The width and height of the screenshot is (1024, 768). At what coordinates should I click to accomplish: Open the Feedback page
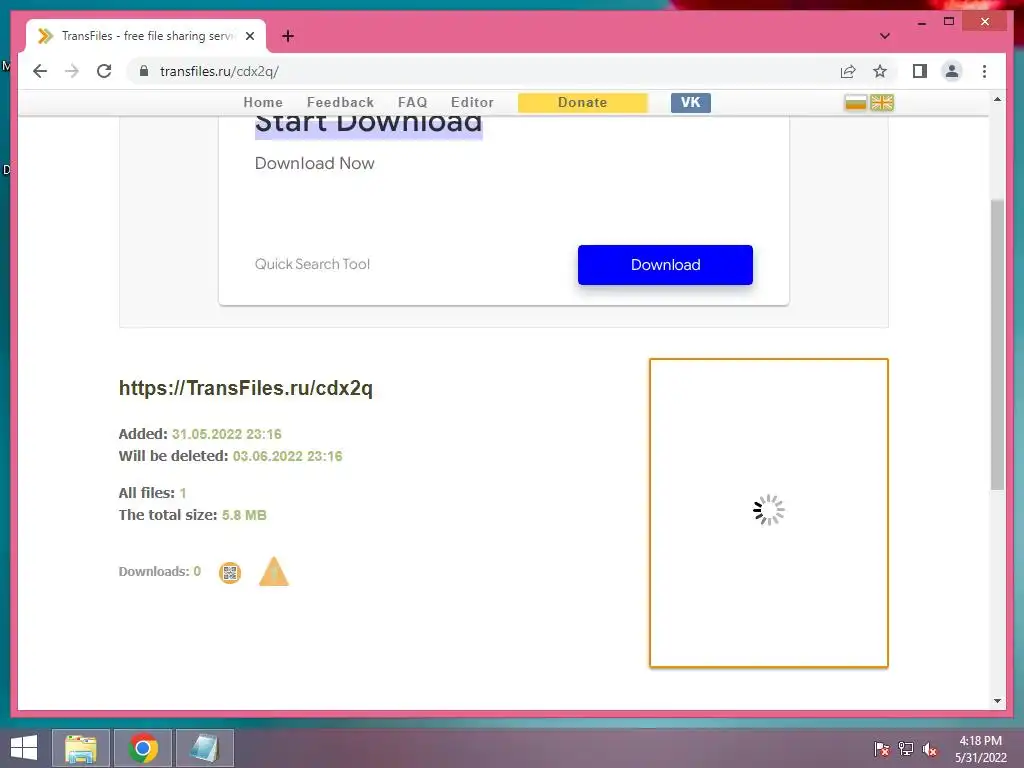[x=340, y=103]
